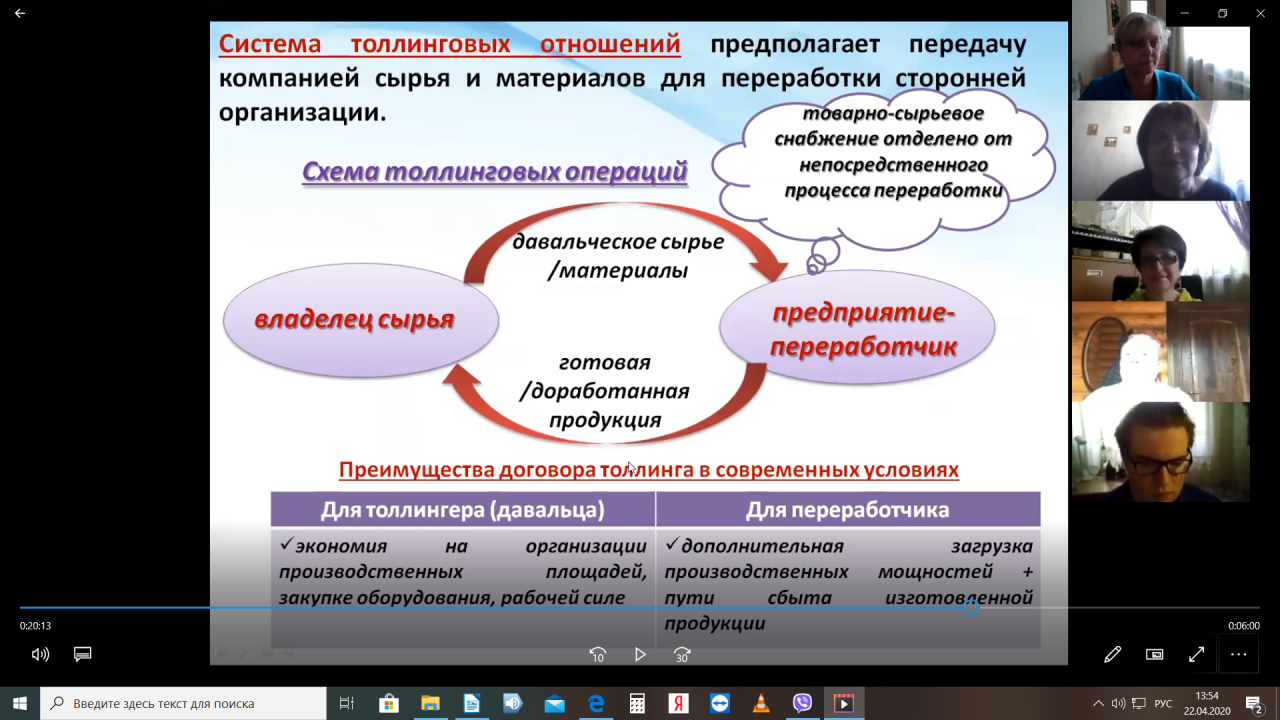Viewport: 1280px width, 720px height.
Task: Skip back 10 seconds
Action: [x=597, y=655]
